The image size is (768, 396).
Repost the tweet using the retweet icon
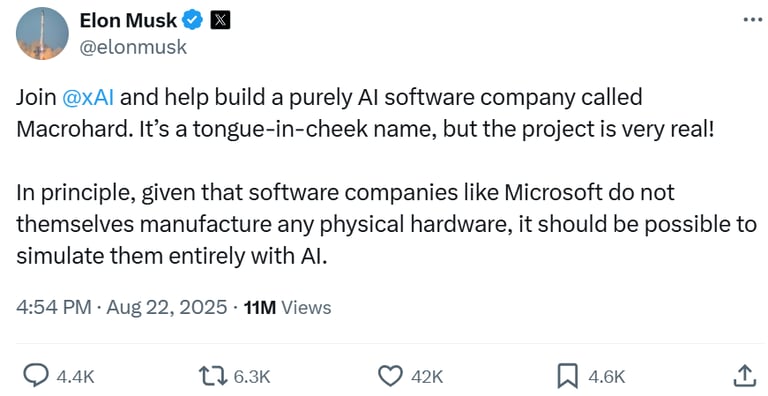pyautogui.click(x=213, y=376)
